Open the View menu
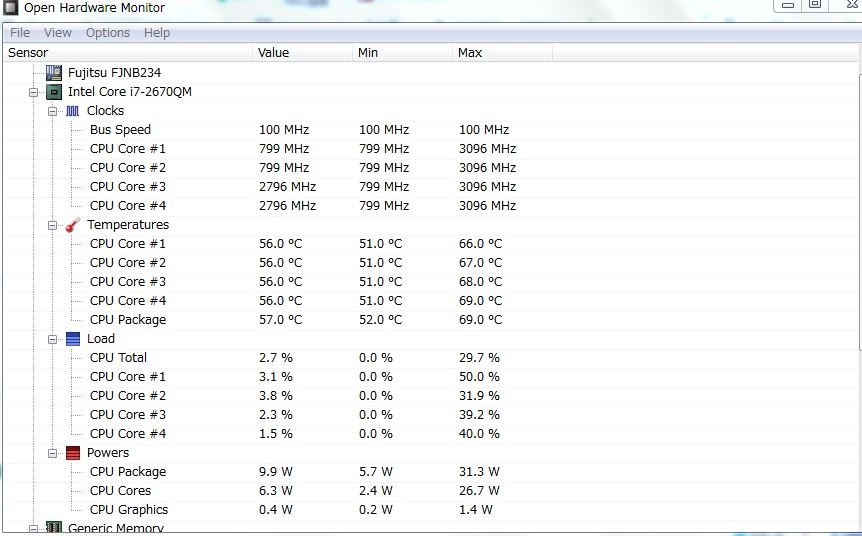862x536 pixels. (x=58, y=33)
